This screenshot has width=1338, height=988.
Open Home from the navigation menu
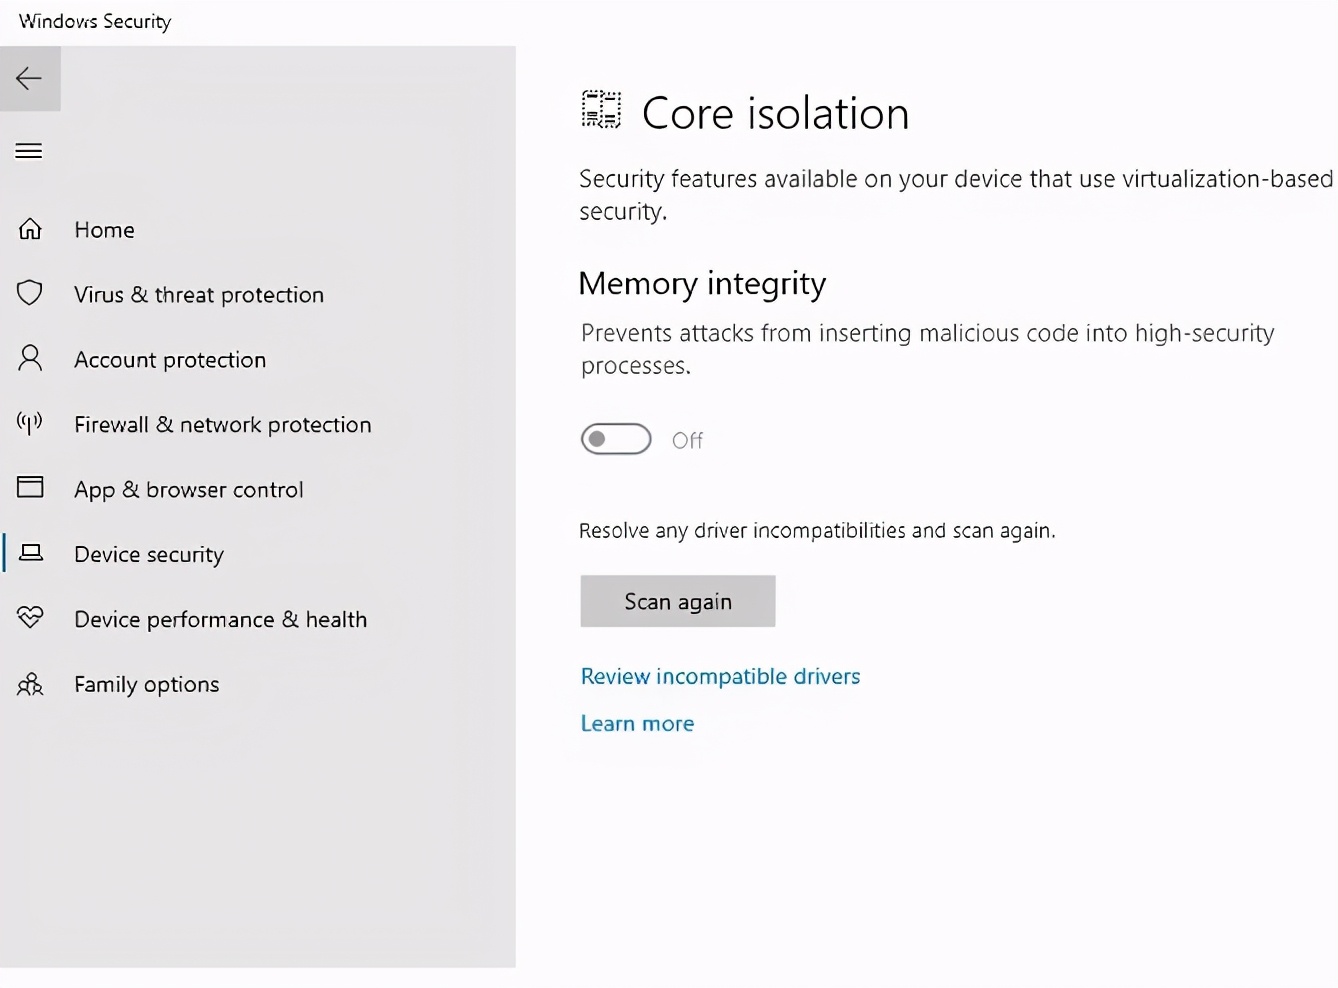pyautogui.click(x=104, y=229)
